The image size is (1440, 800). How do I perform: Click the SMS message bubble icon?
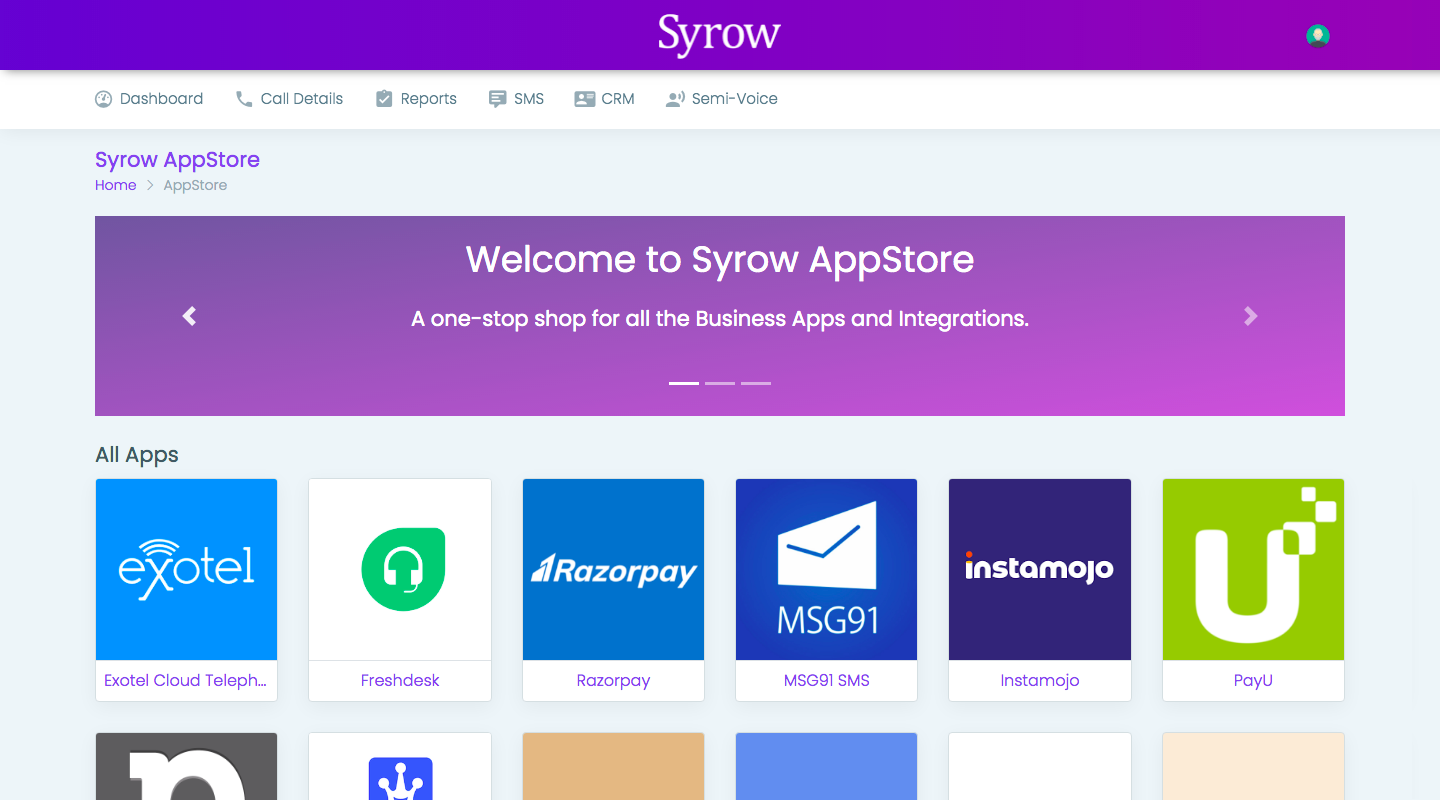pyautogui.click(x=497, y=99)
